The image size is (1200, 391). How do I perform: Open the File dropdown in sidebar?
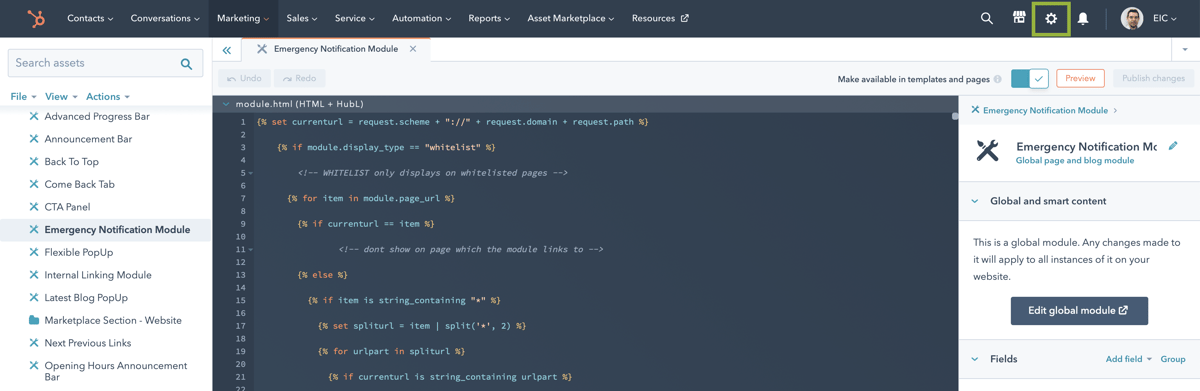pyautogui.click(x=23, y=97)
